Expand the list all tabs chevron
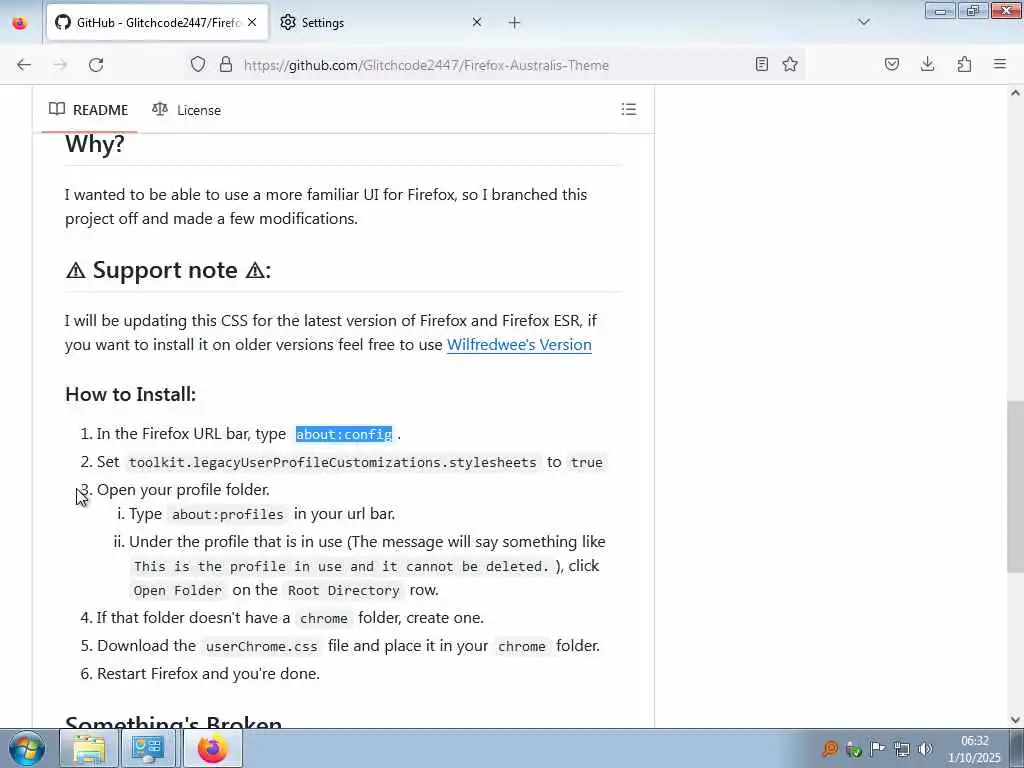This screenshot has height=768, width=1024. 863,22
